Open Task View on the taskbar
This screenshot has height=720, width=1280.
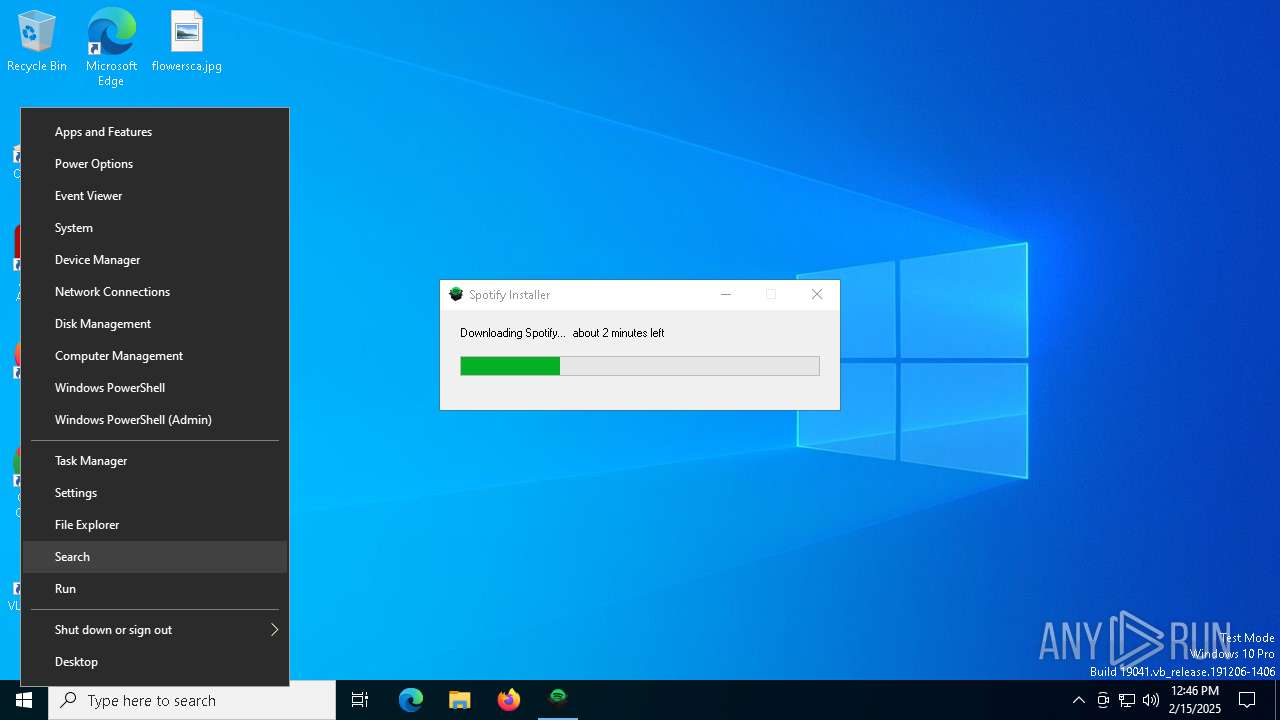click(360, 700)
